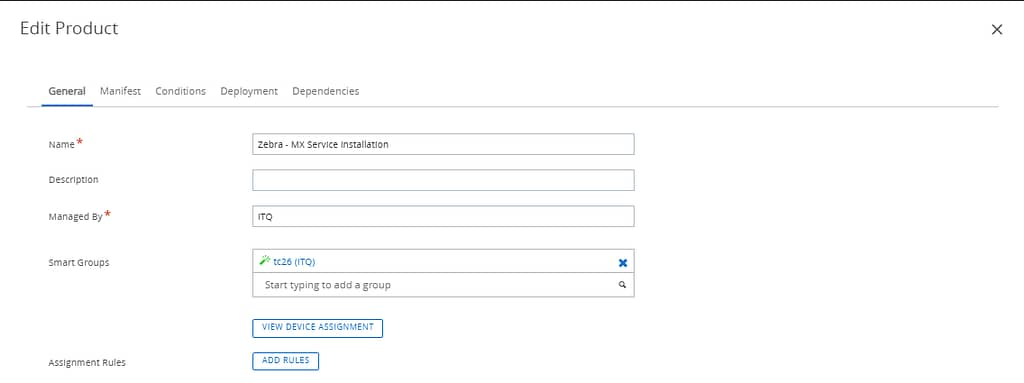Click View Device Assignment button
Screen dimensions: 1024x383
(317, 327)
